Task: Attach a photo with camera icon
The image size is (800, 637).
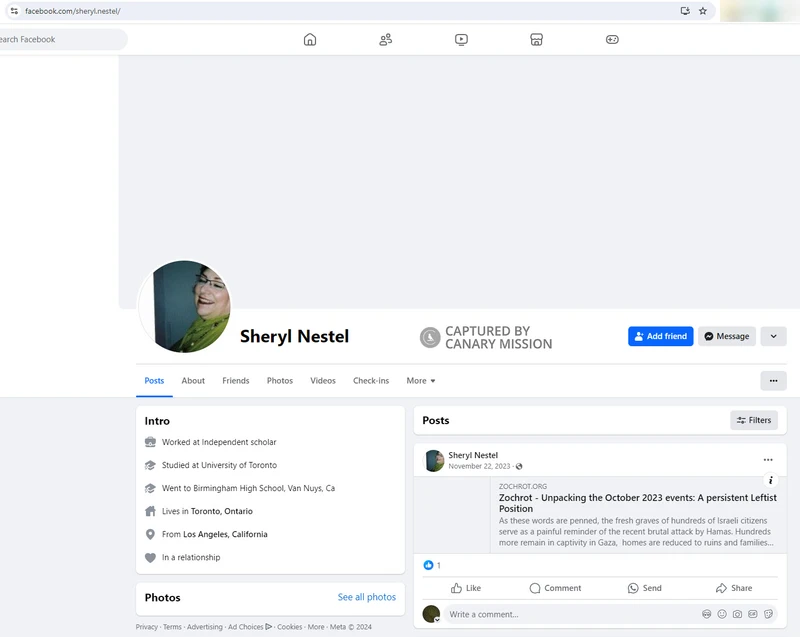Action: point(737,614)
